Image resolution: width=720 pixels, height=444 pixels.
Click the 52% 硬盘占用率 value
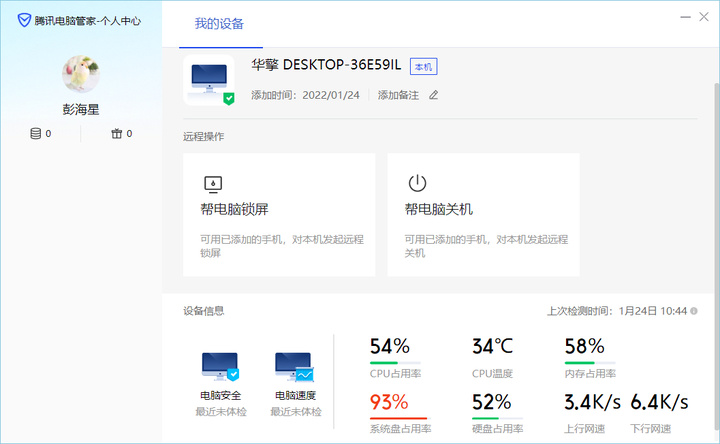(x=492, y=402)
